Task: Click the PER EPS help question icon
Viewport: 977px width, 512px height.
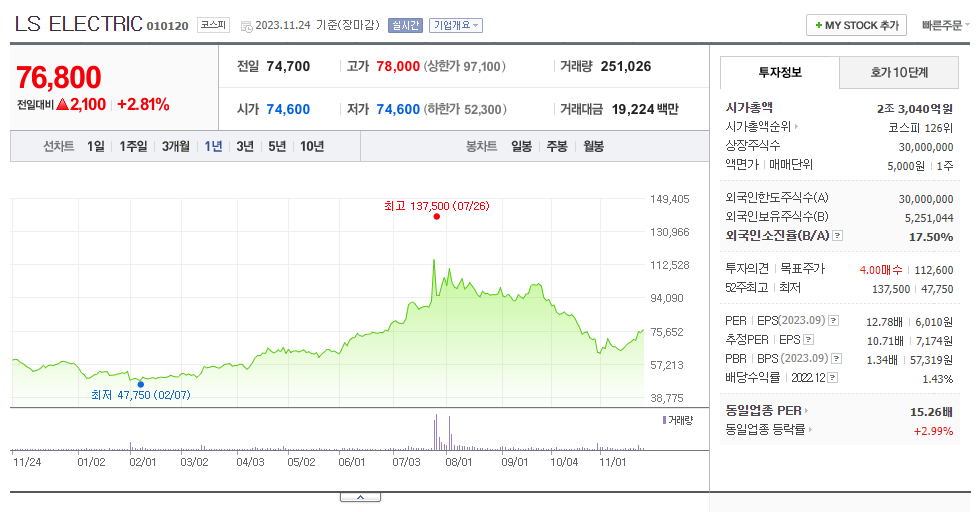Action: pyautogui.click(x=834, y=321)
